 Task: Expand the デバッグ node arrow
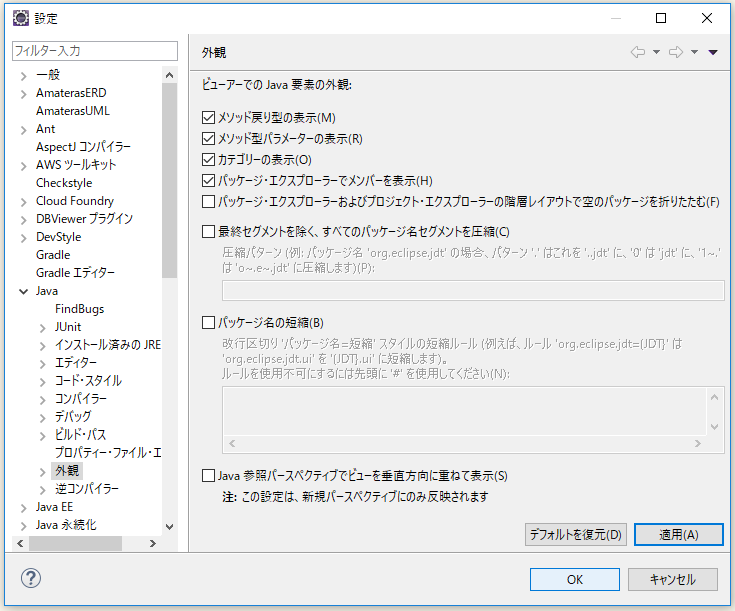click(43, 418)
